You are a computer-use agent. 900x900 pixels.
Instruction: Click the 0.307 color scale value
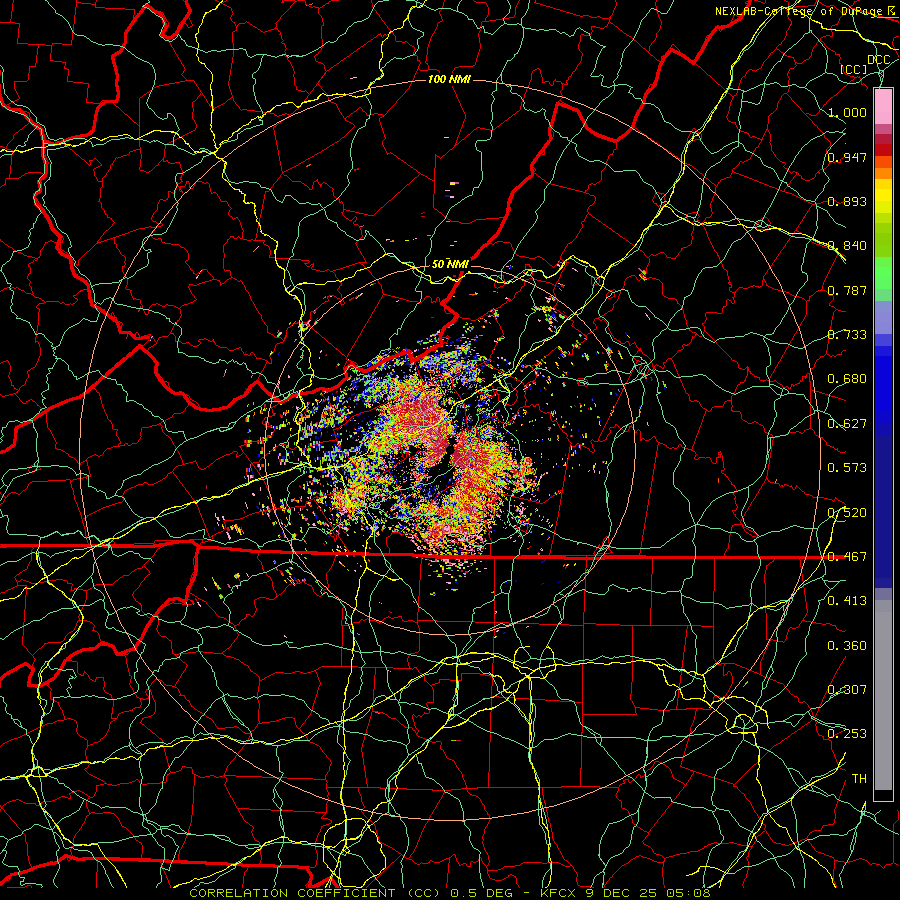(x=847, y=690)
